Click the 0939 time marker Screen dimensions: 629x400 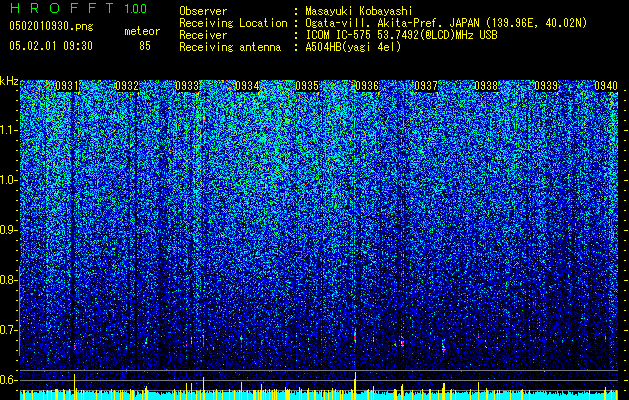tap(546, 86)
